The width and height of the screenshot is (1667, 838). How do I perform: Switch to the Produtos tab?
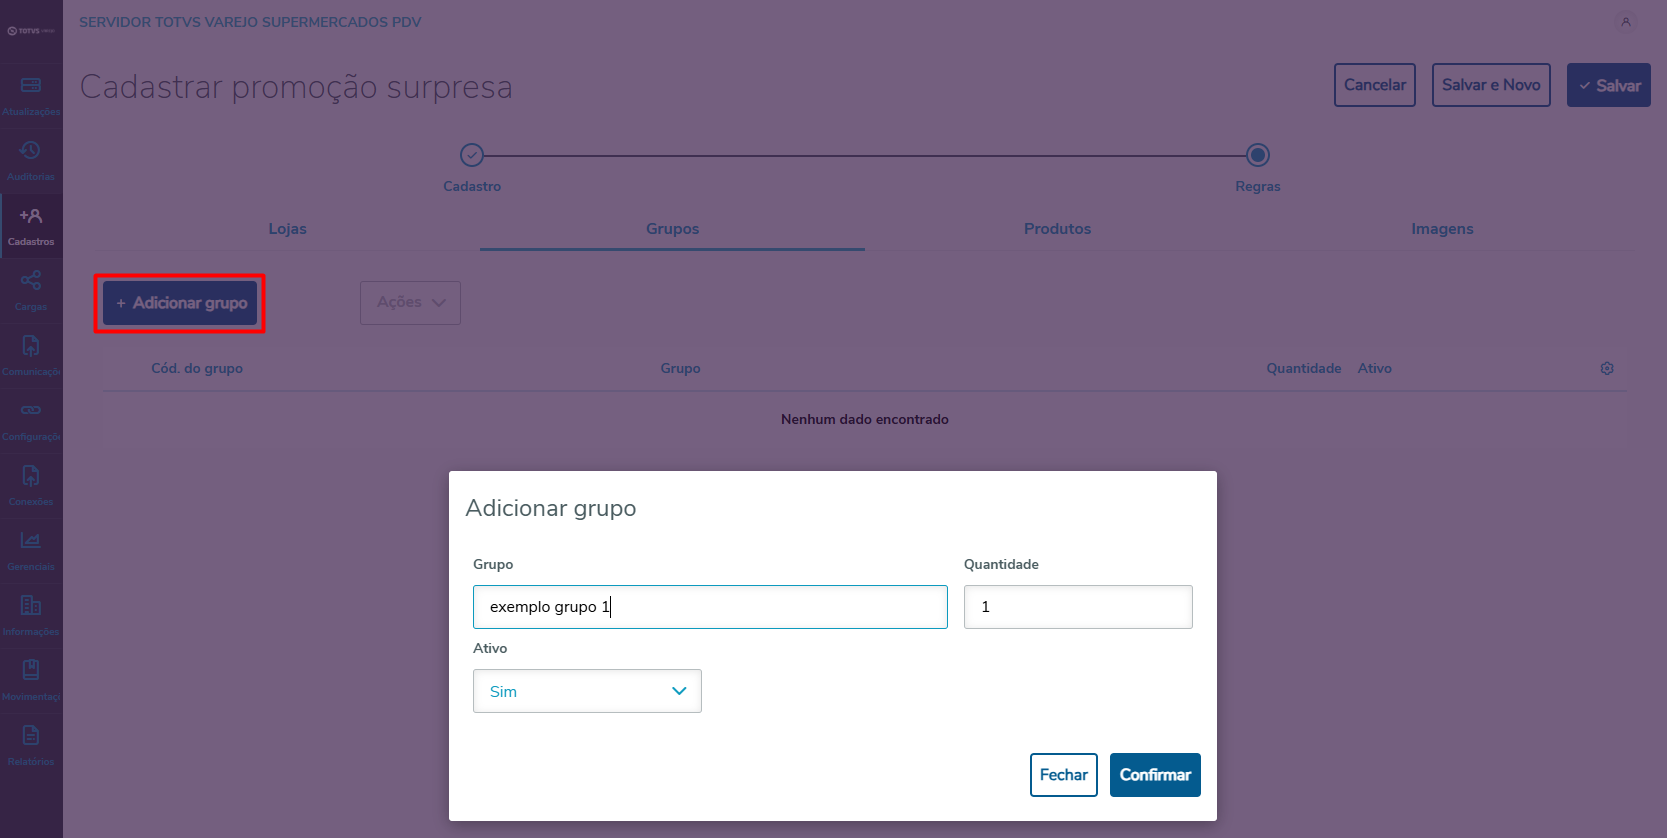[1057, 229]
